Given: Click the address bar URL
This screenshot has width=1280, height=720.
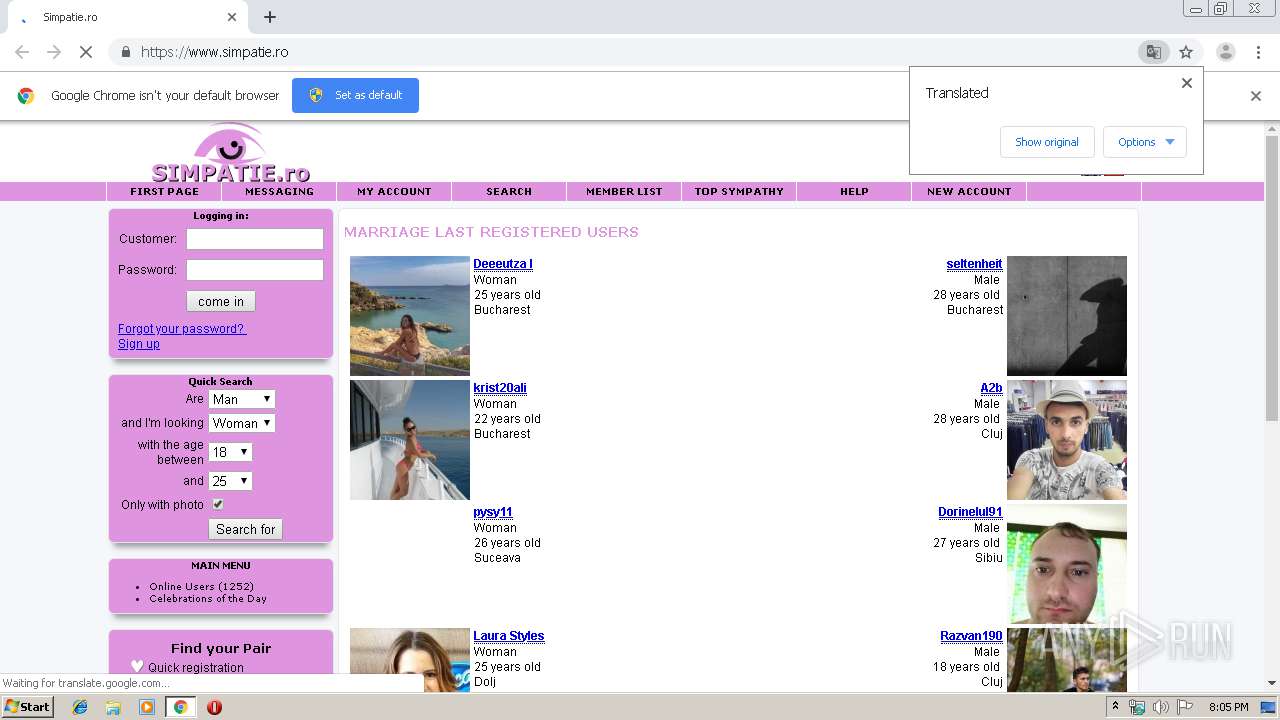Looking at the screenshot, I should (x=215, y=52).
